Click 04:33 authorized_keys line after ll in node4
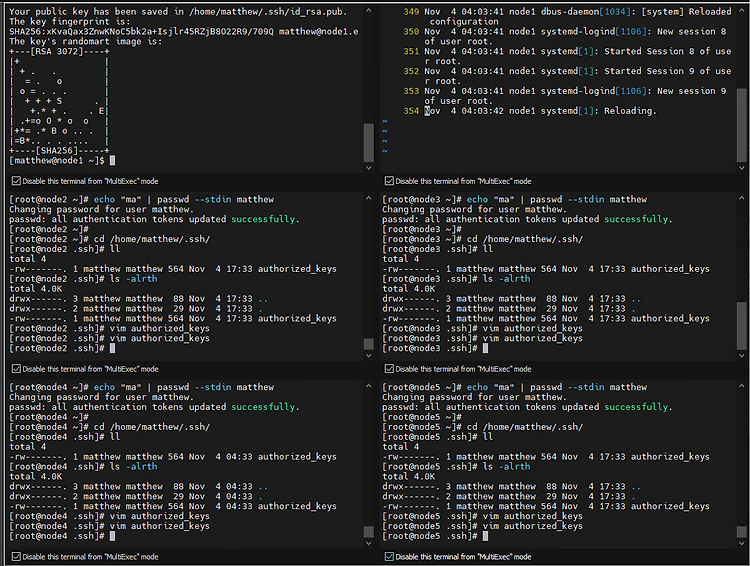This screenshot has height=566, width=750. [173, 457]
